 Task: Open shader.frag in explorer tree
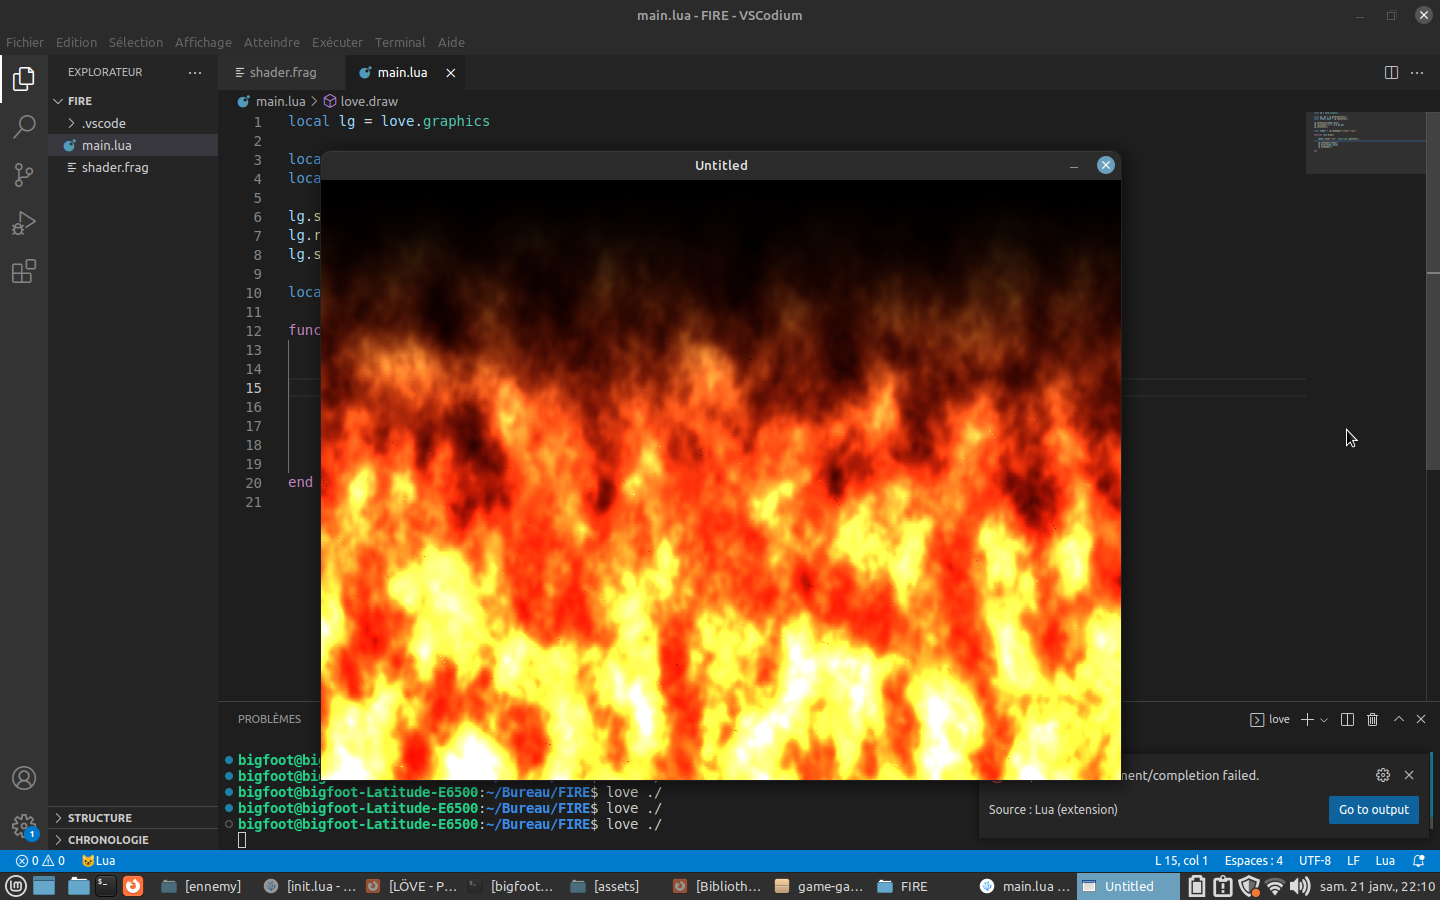point(133,167)
